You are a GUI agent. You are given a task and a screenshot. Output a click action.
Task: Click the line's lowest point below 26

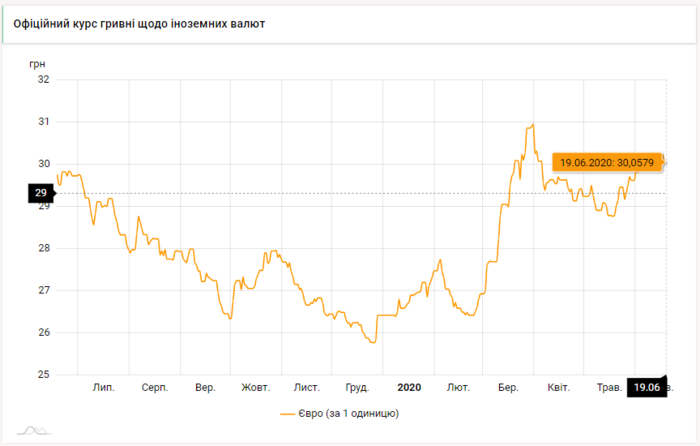(372, 342)
